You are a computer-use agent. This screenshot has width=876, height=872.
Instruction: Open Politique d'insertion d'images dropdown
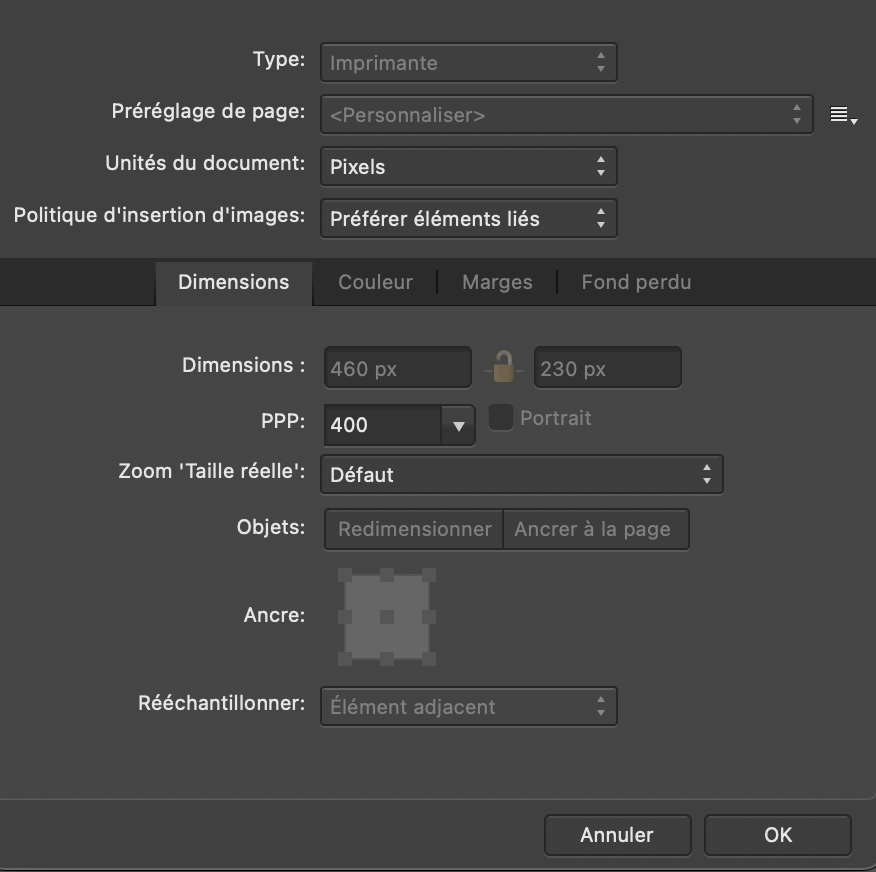pyautogui.click(x=469, y=218)
